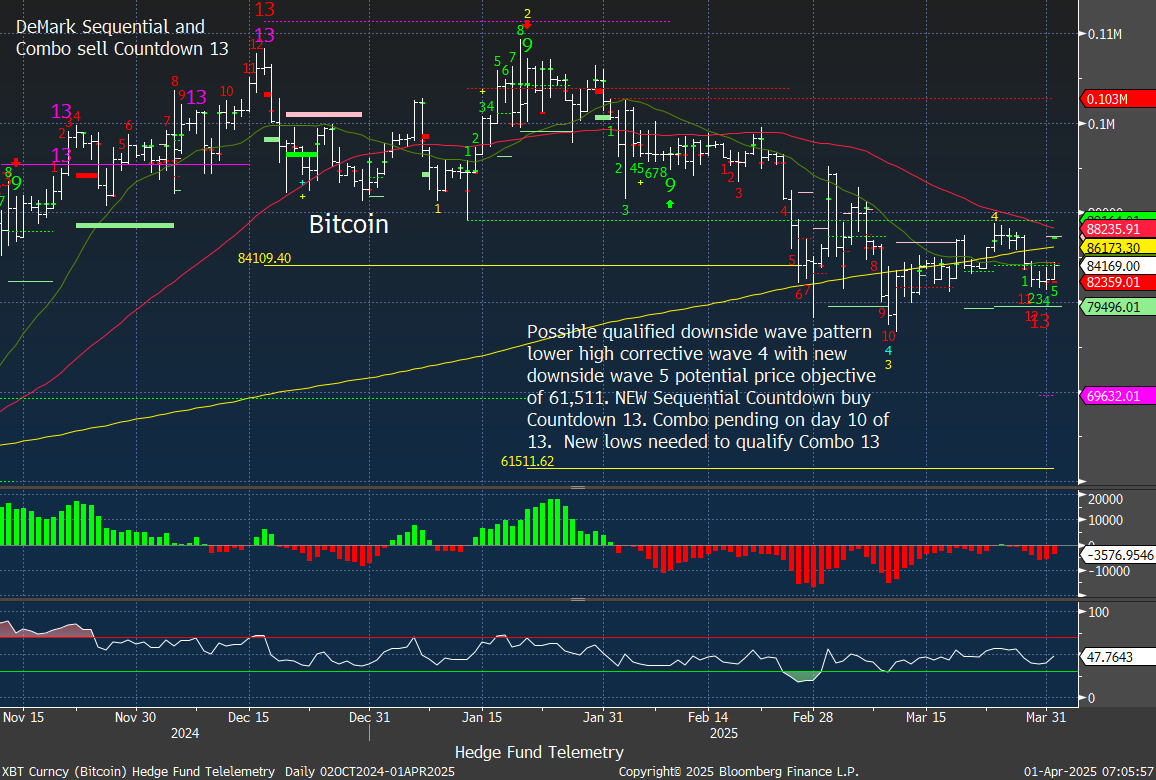
Task: Select the red 88235.91 moving average tag
Action: 1118,229
